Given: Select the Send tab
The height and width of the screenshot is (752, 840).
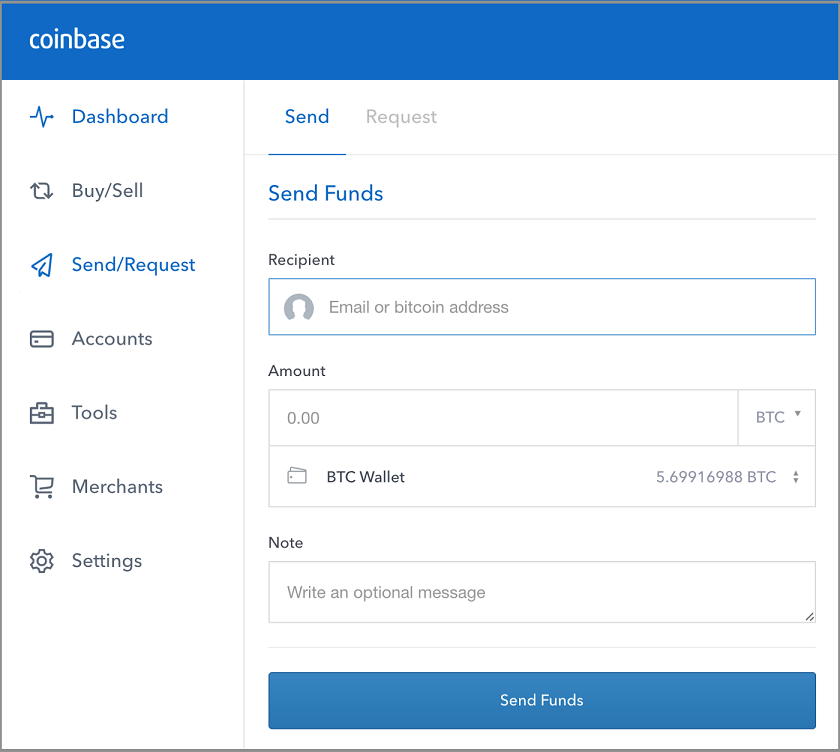Looking at the screenshot, I should tap(307, 117).
